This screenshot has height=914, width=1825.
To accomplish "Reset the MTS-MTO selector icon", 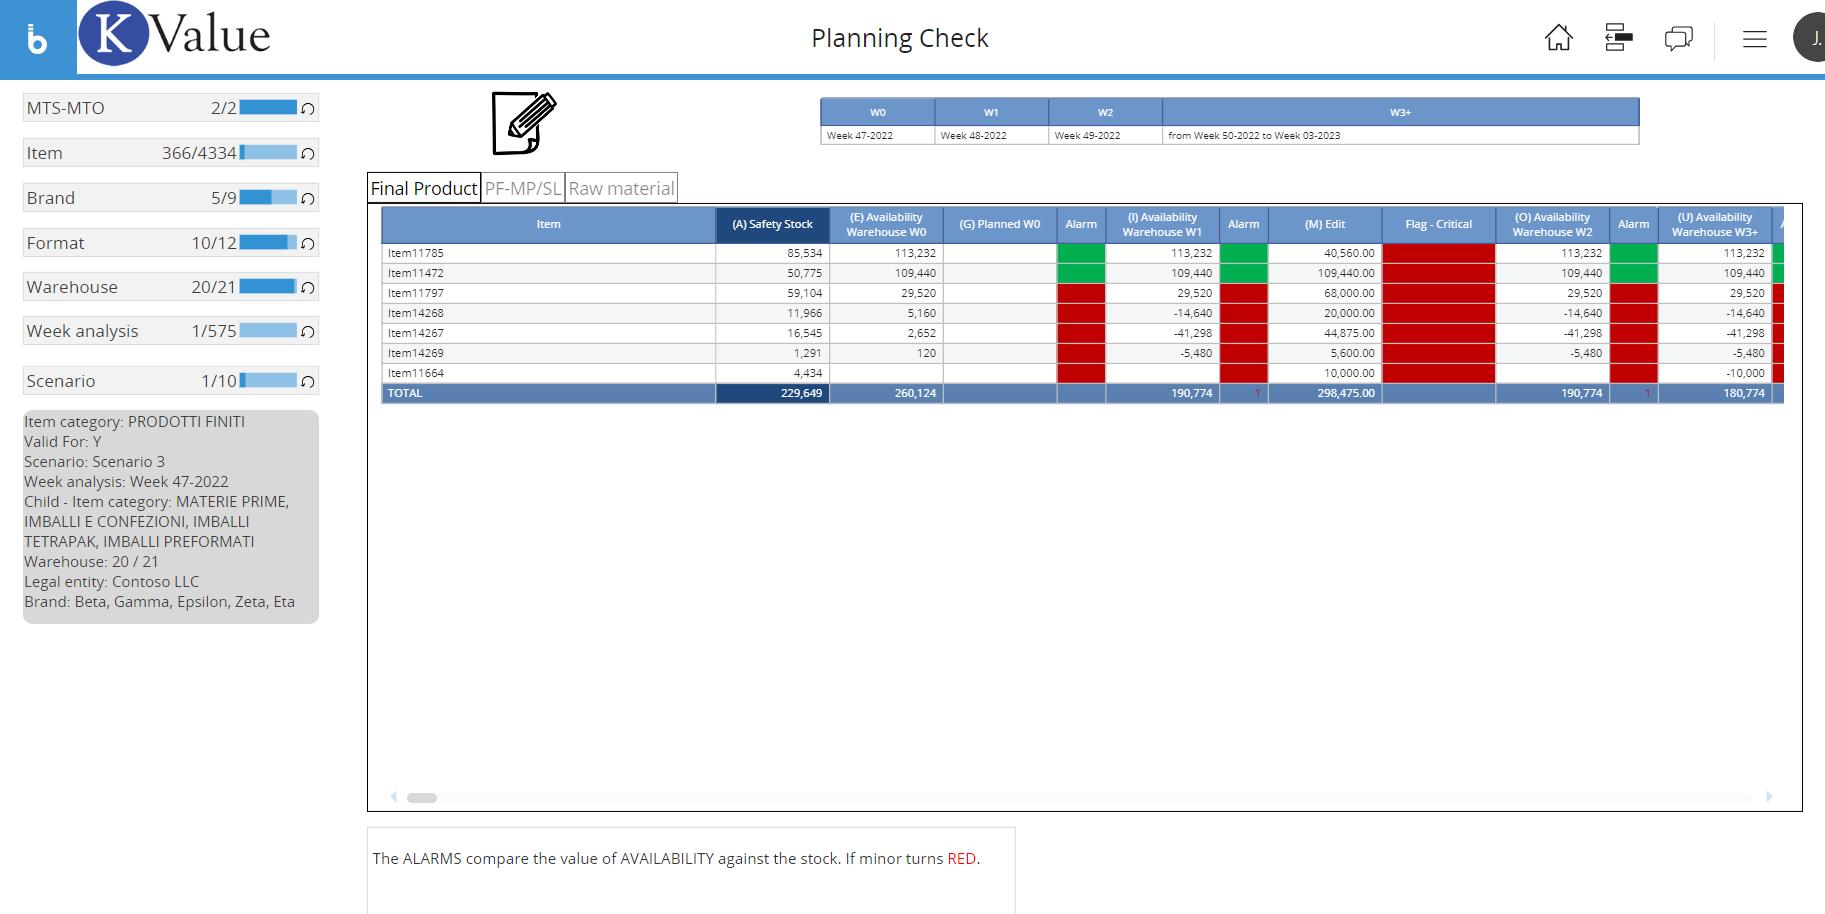I will click(308, 108).
